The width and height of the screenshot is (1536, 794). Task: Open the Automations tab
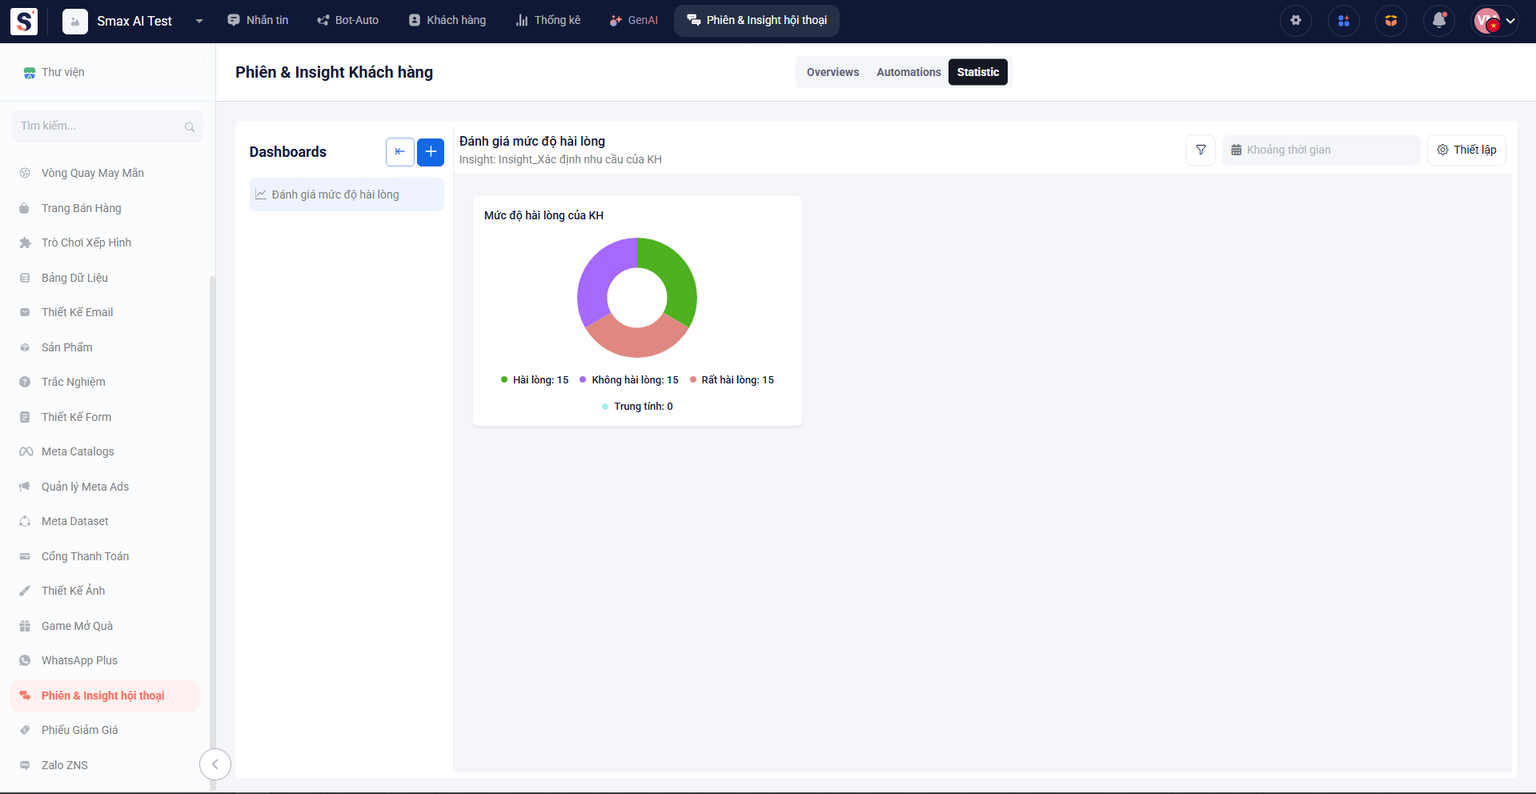[908, 72]
